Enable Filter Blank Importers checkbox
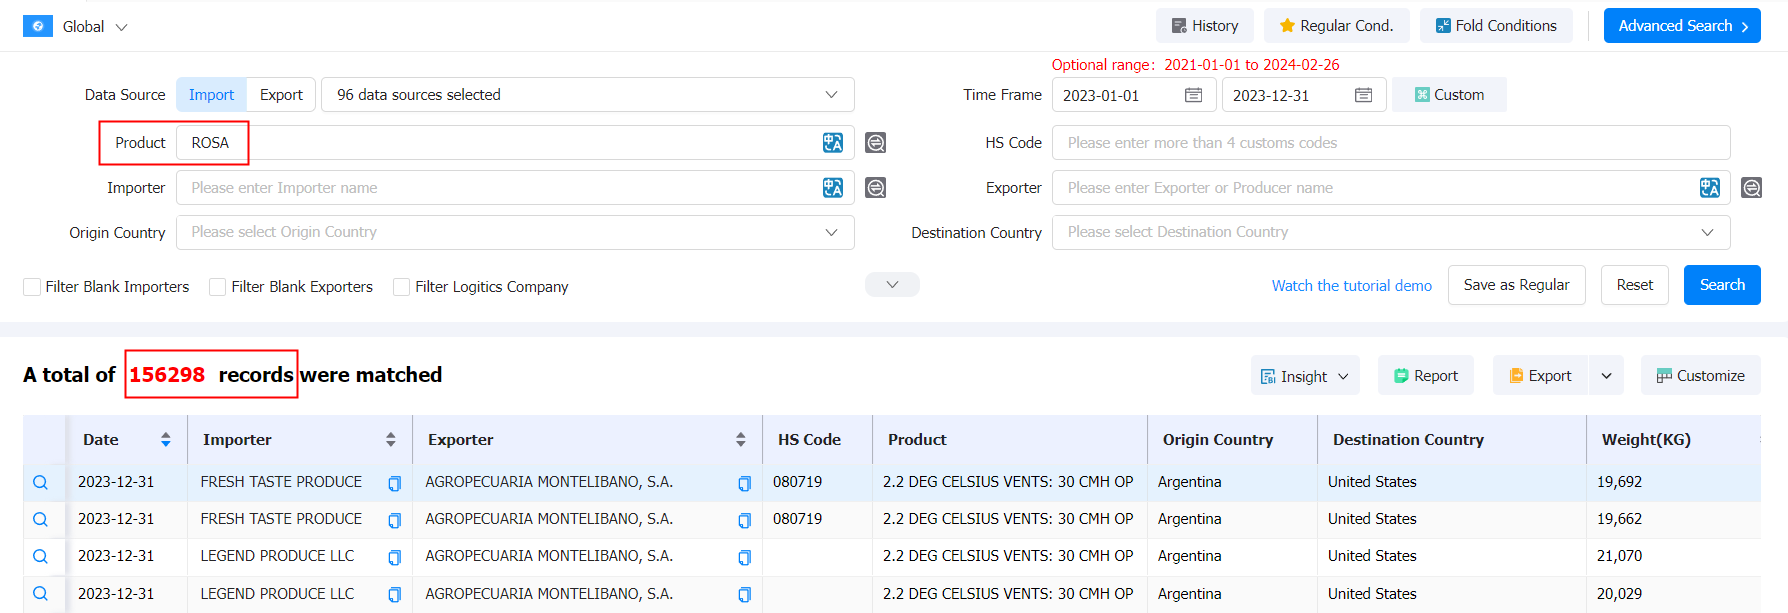Screen dimensions: 1788x613 tap(32, 287)
